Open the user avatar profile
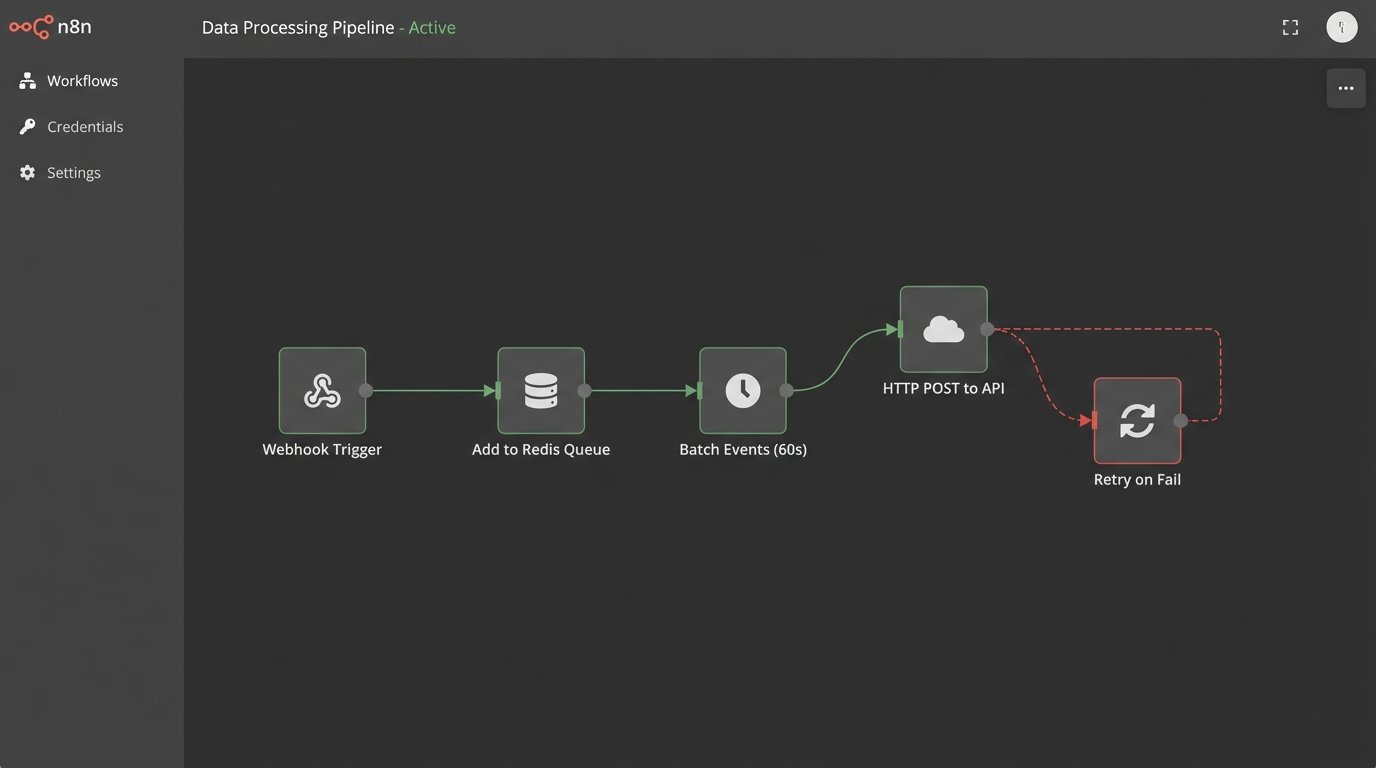Viewport: 1376px width, 768px height. [x=1341, y=28]
